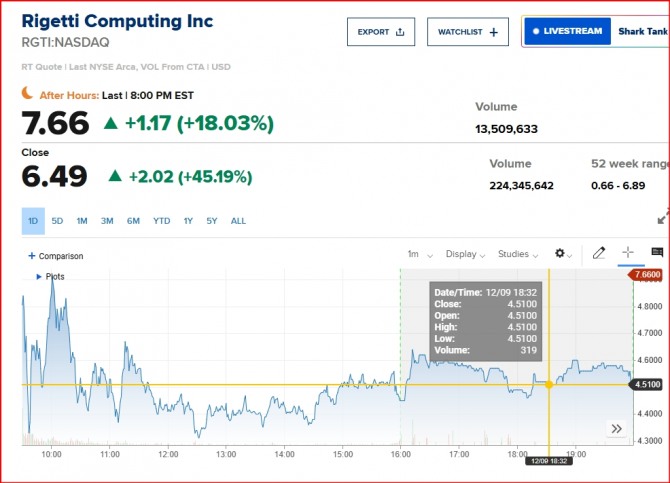
Task: Open the Studies dropdown menu
Action: (518, 254)
